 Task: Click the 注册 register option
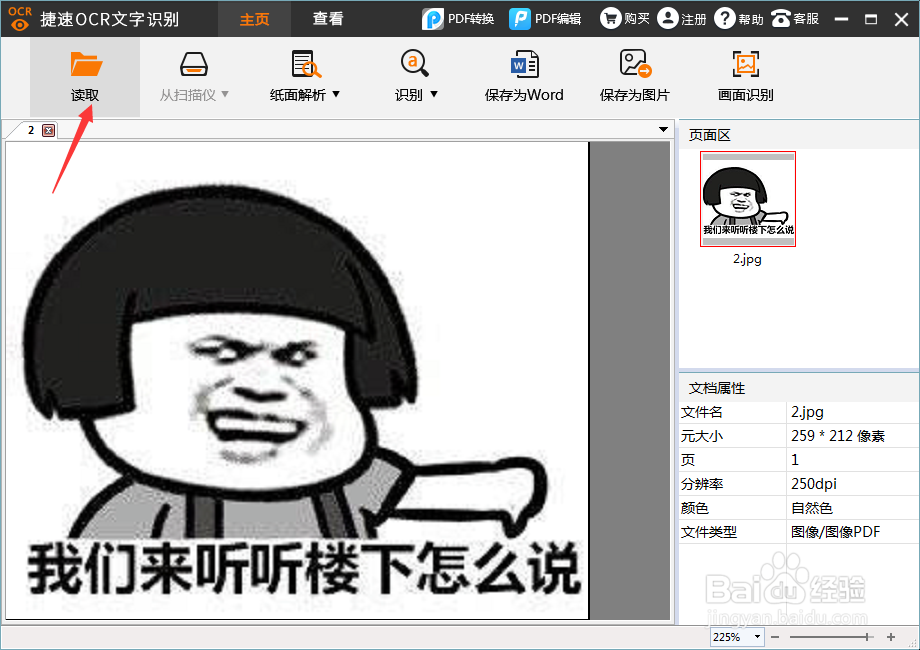point(681,18)
